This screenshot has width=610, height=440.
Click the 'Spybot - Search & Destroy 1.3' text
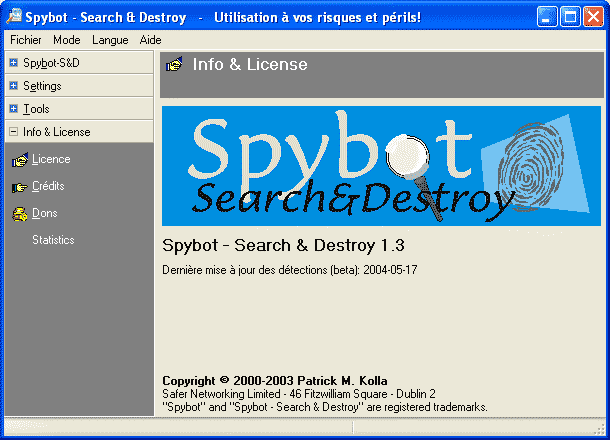tap(283, 245)
